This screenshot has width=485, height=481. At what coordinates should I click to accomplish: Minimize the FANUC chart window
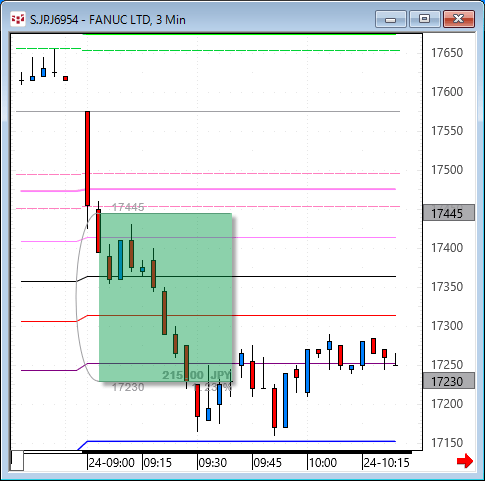coord(390,19)
